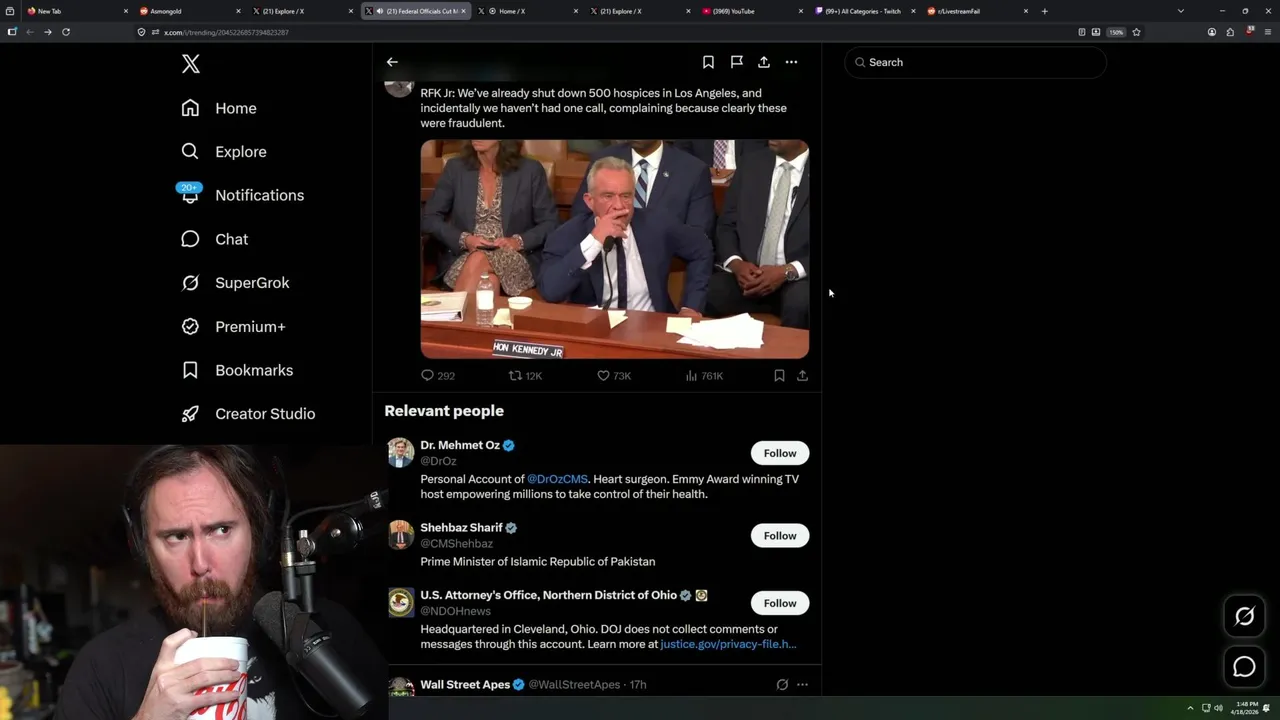Click the browser back arrow
This screenshot has height=720, width=1280.
click(29, 32)
